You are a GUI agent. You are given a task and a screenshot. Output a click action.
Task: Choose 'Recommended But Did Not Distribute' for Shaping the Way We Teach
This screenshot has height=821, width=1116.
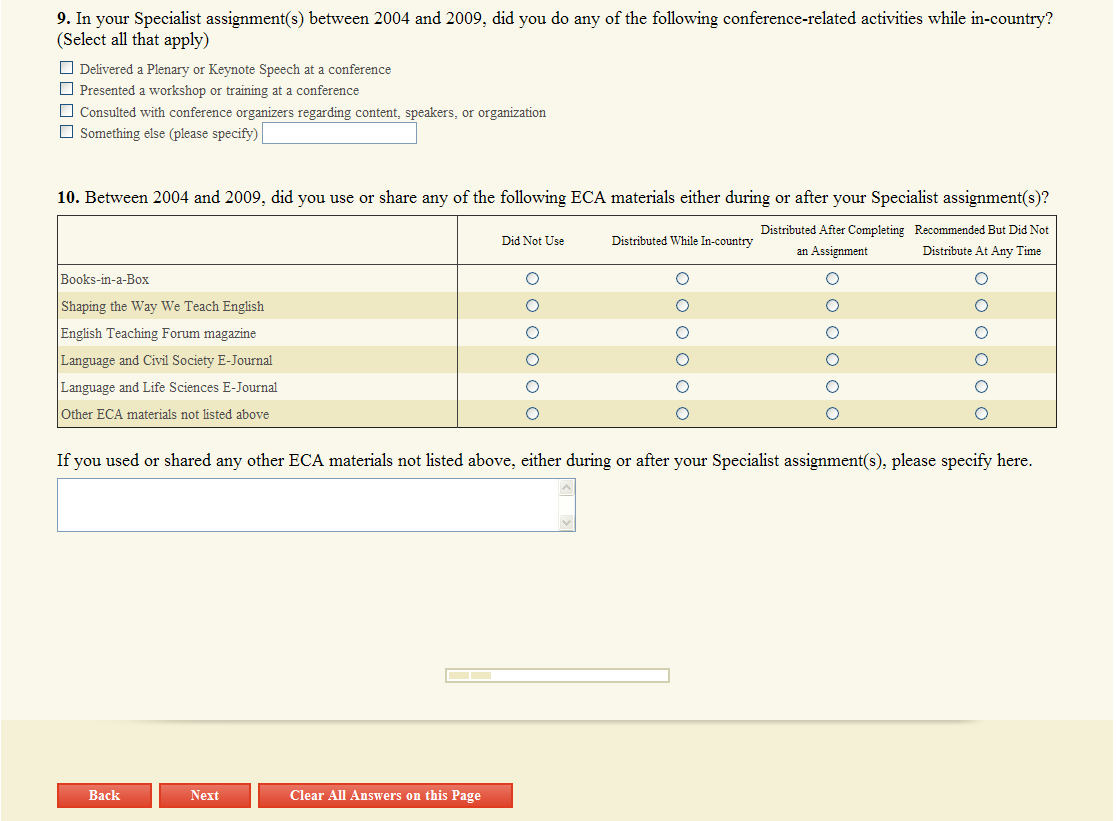pyautogui.click(x=981, y=306)
